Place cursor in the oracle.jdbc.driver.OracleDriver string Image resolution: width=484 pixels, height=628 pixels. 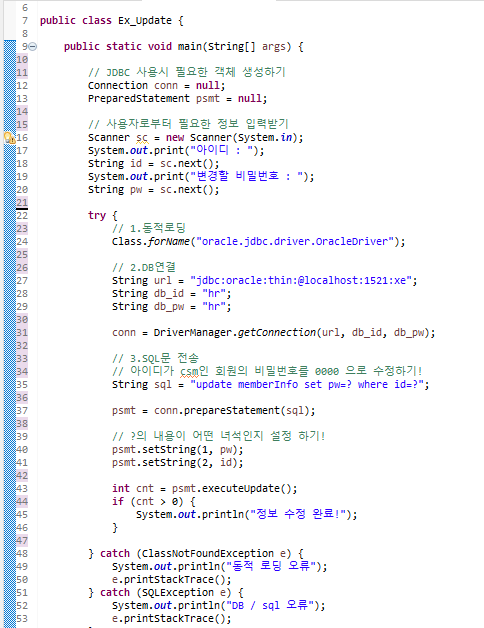(x=295, y=242)
